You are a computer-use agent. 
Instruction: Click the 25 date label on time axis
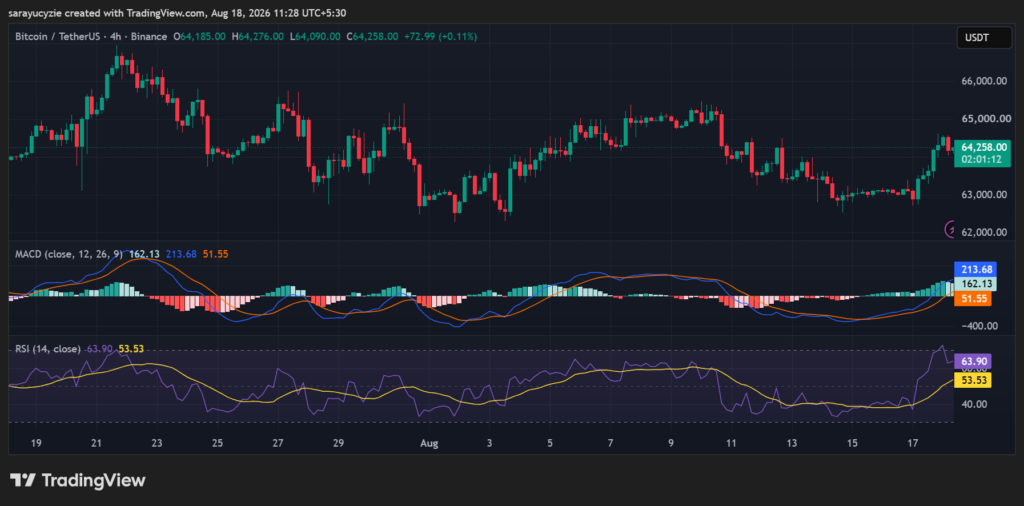(x=217, y=443)
